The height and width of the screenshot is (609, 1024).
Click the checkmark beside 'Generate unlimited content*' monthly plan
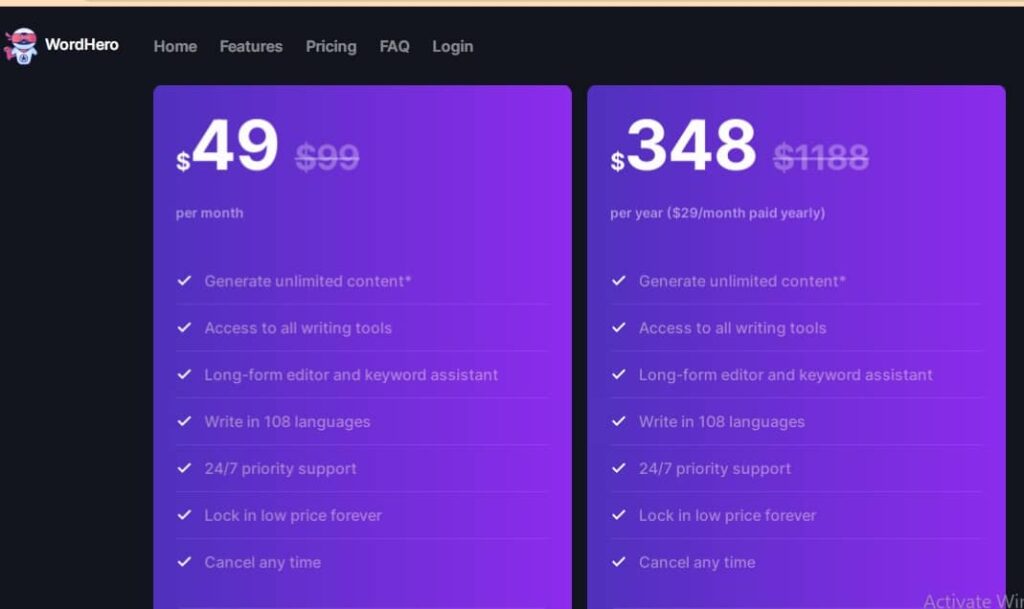pos(184,281)
